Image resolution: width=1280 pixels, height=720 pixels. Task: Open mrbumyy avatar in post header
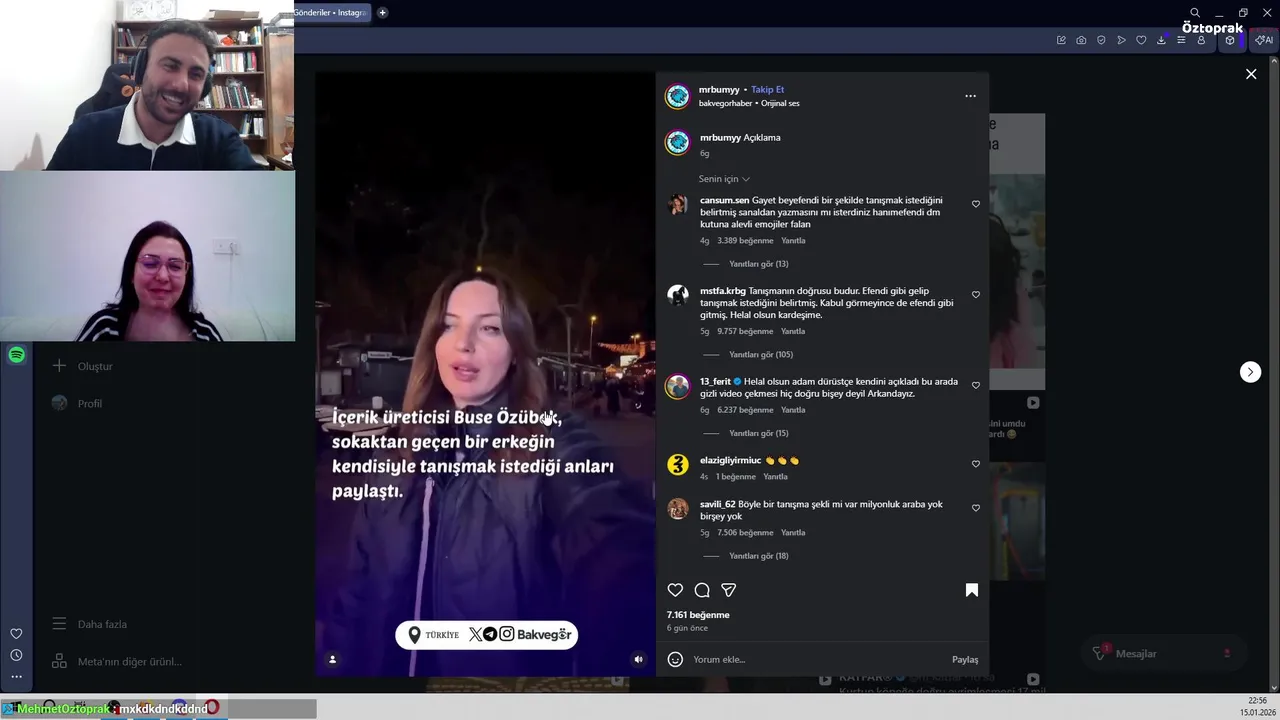(x=678, y=96)
